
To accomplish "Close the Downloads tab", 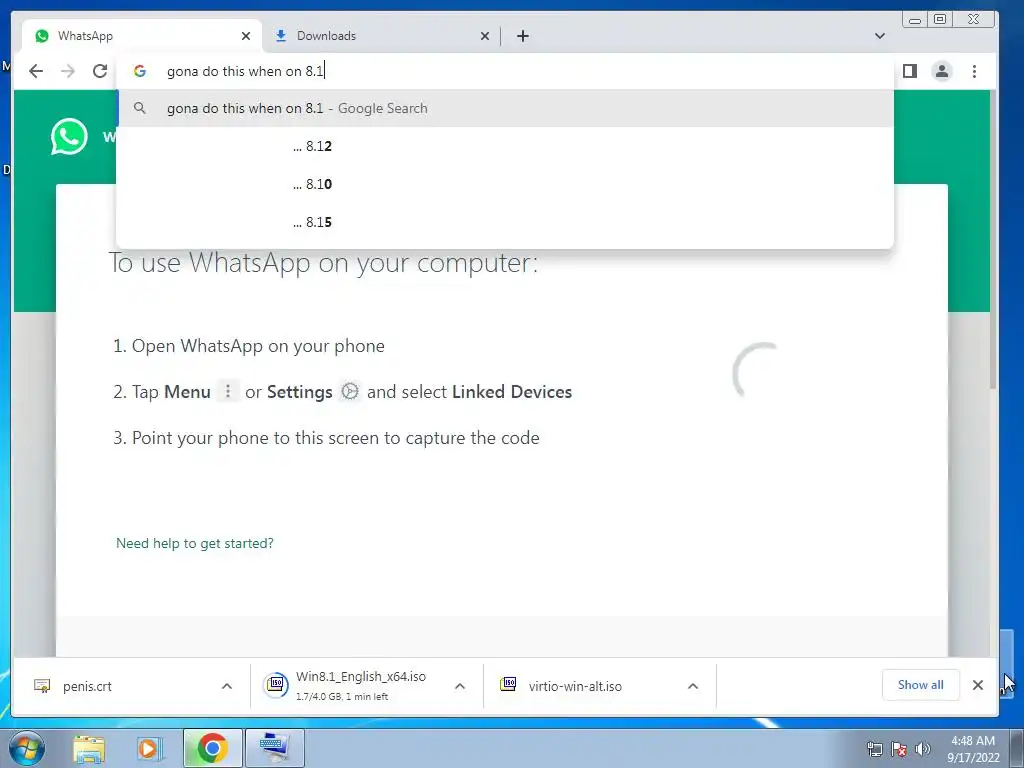I will [x=485, y=36].
